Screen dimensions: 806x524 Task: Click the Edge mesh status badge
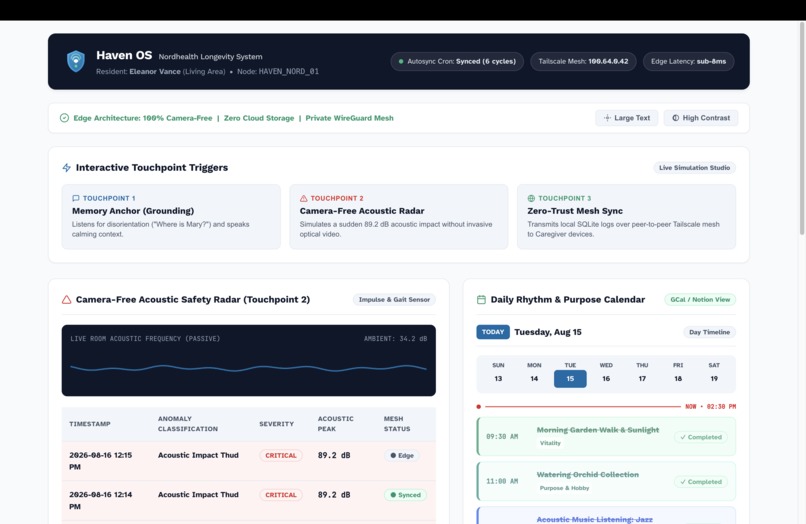tap(402, 455)
